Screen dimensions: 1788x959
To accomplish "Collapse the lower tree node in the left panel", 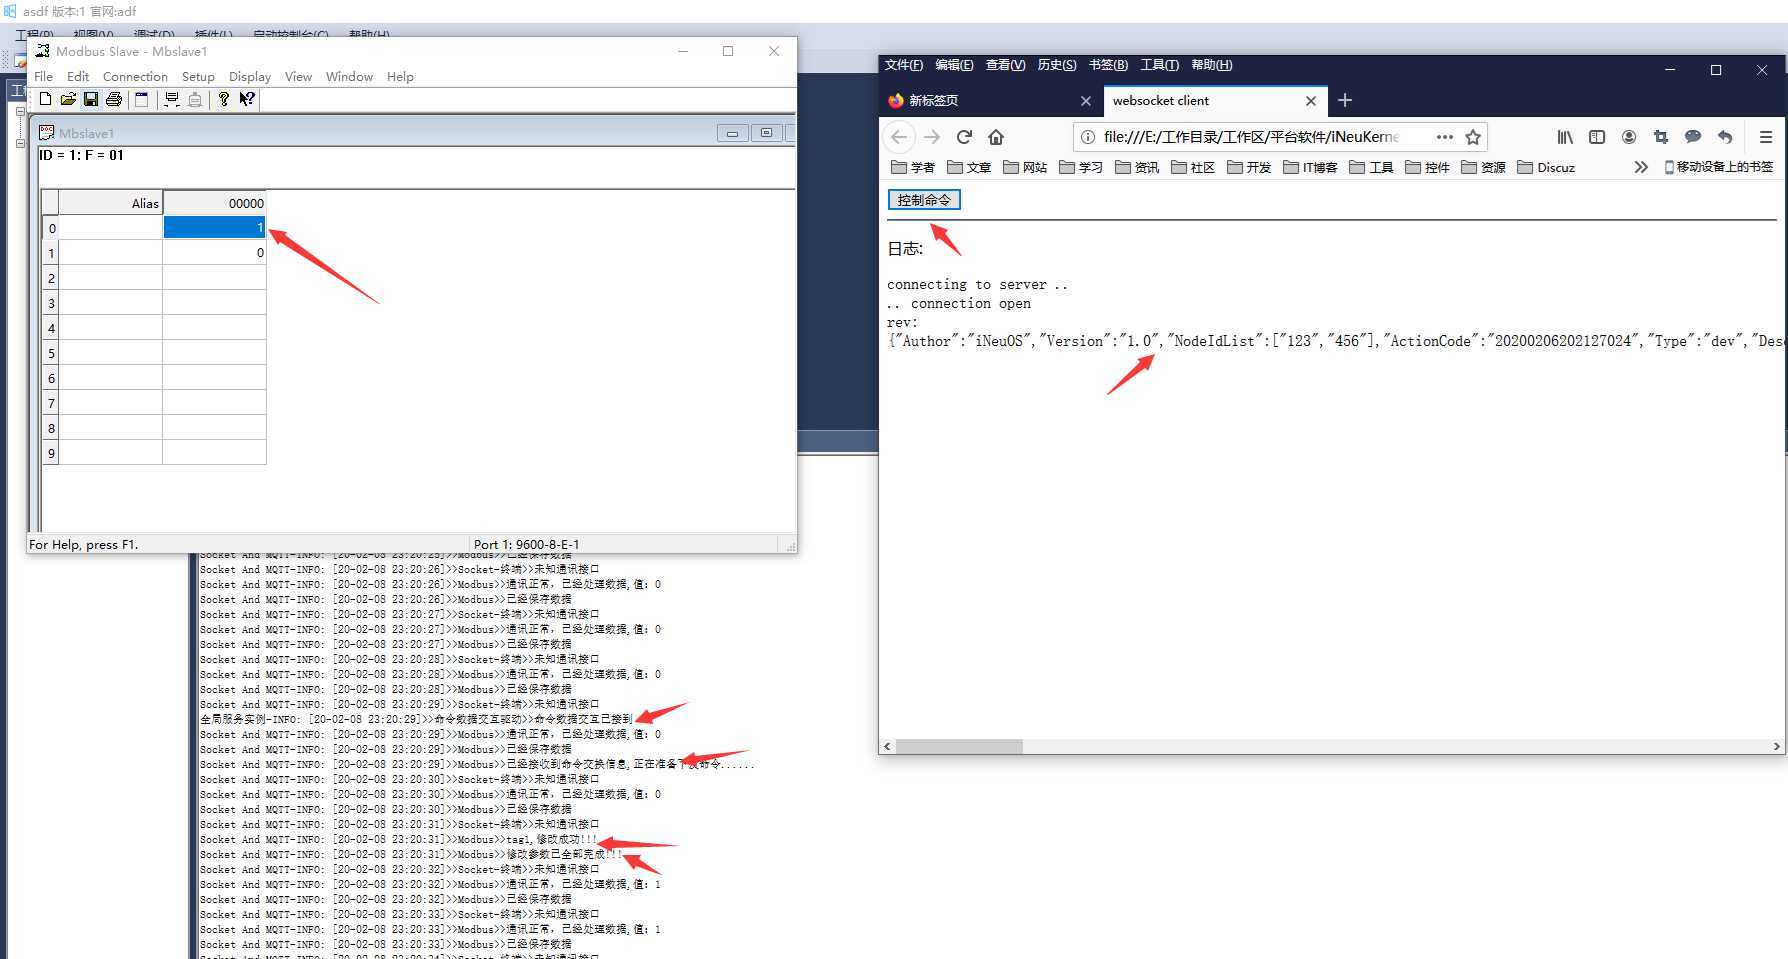I will [20, 143].
